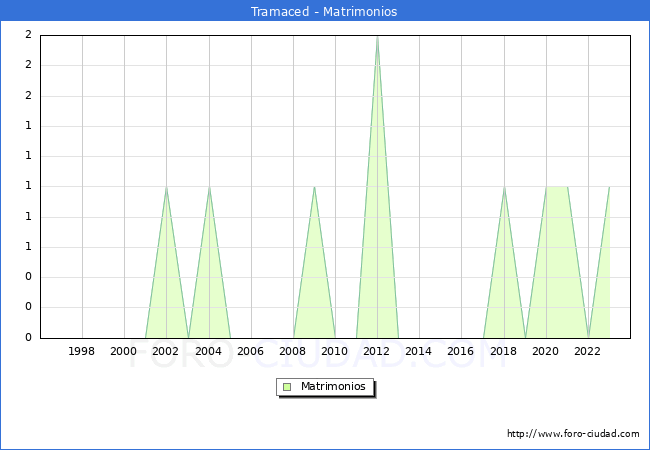Select the 2016 x-axis label
Screen dimensions: 650x450
coord(461,351)
